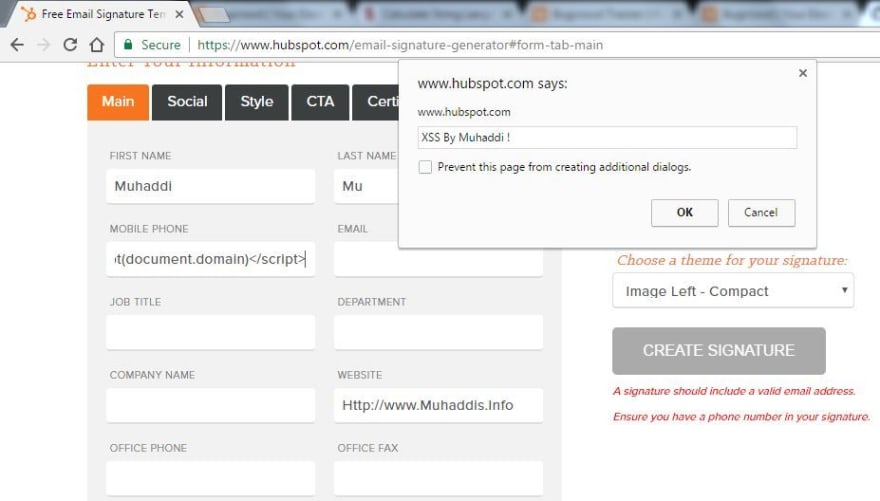Click the valid email address error message

pyautogui.click(x=734, y=391)
